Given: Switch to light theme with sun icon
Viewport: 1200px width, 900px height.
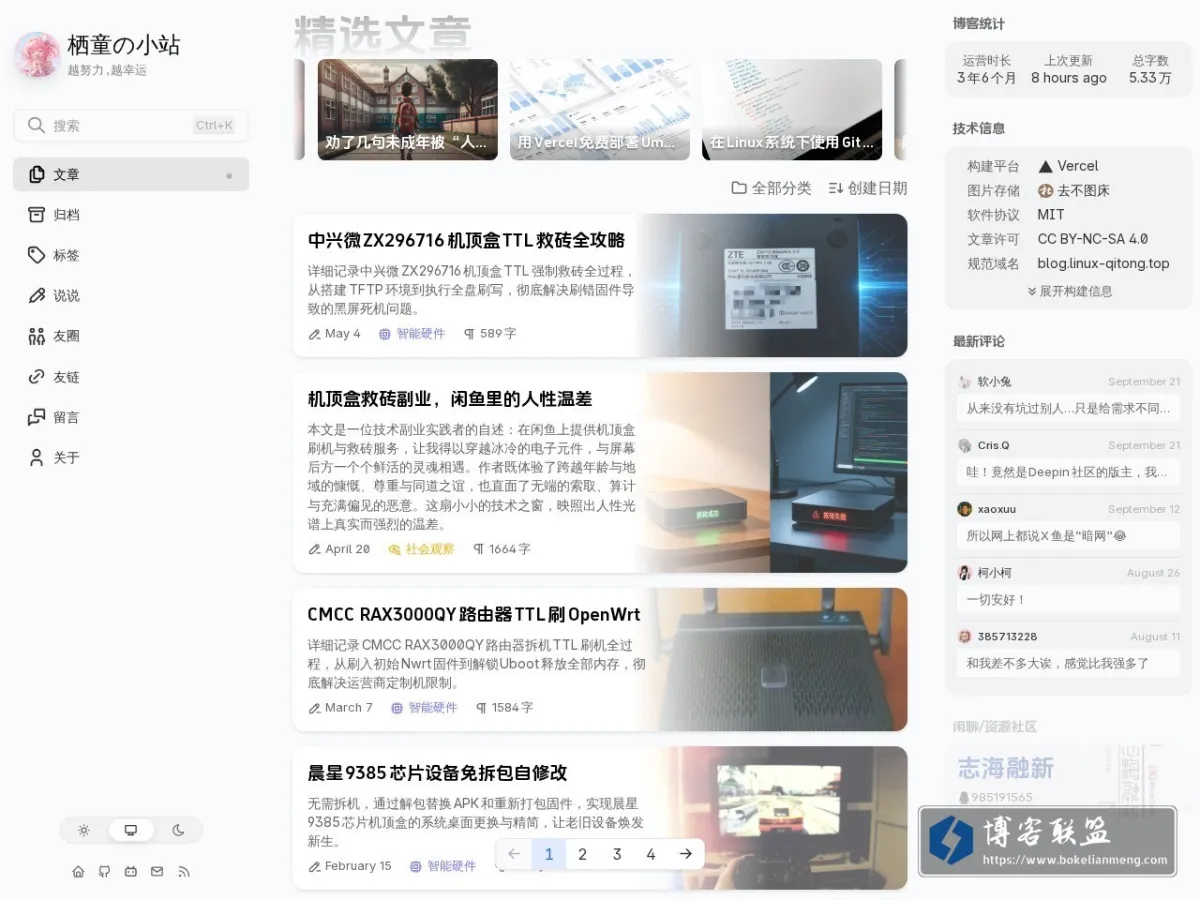Looking at the screenshot, I should tap(84, 830).
